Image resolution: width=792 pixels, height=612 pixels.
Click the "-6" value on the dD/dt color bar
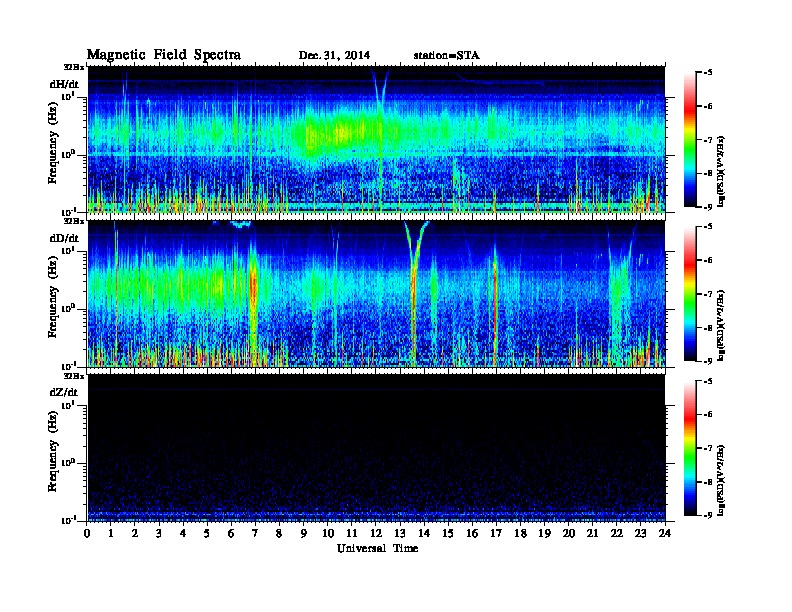click(708, 260)
